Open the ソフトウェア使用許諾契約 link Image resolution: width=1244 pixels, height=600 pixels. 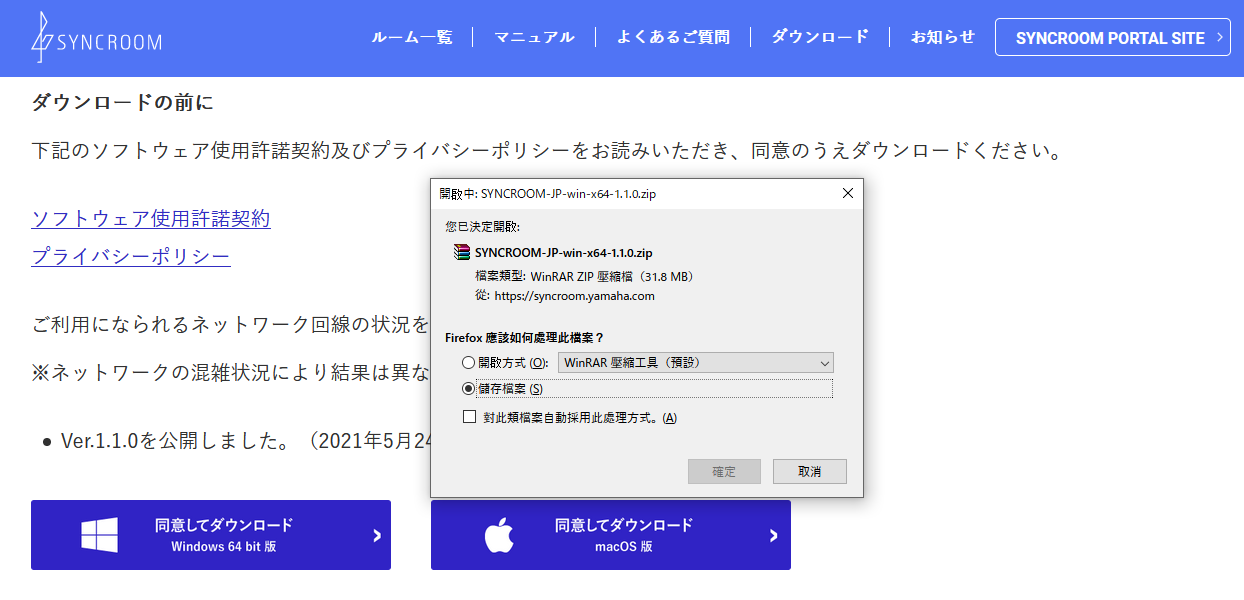tap(151, 219)
